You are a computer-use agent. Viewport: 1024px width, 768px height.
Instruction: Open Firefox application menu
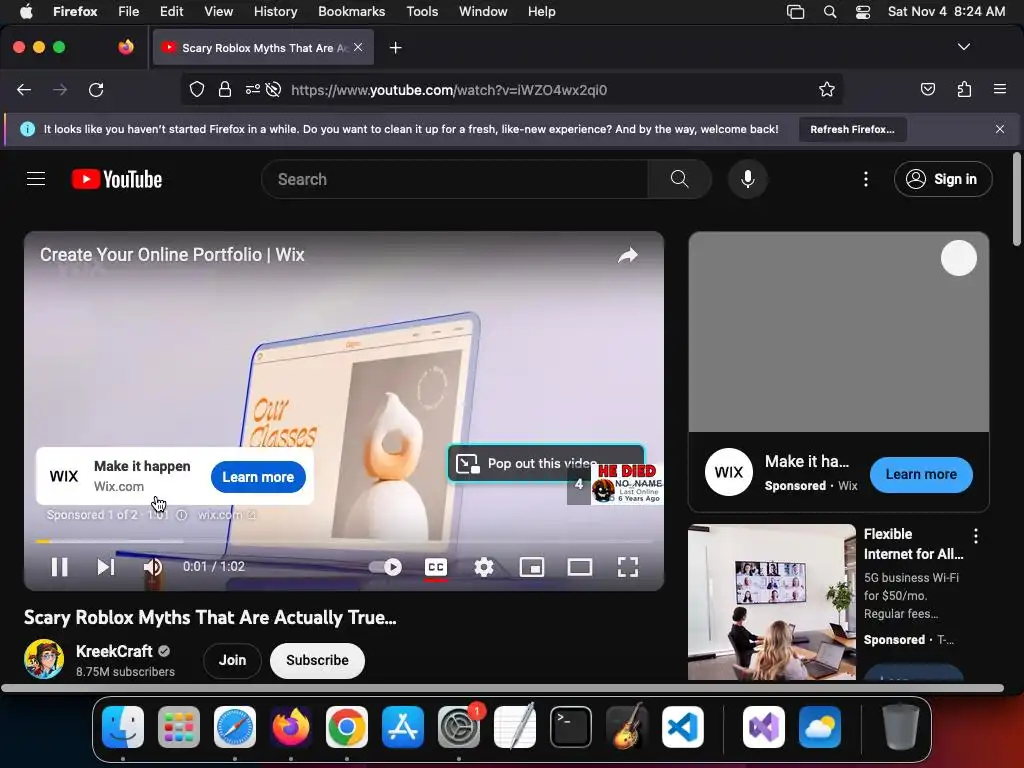pos(1000,89)
